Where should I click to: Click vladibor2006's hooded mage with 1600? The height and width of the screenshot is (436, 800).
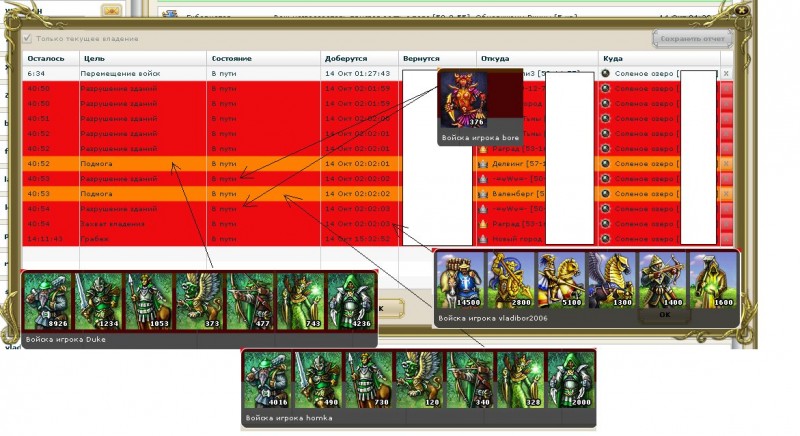pyautogui.click(x=713, y=280)
